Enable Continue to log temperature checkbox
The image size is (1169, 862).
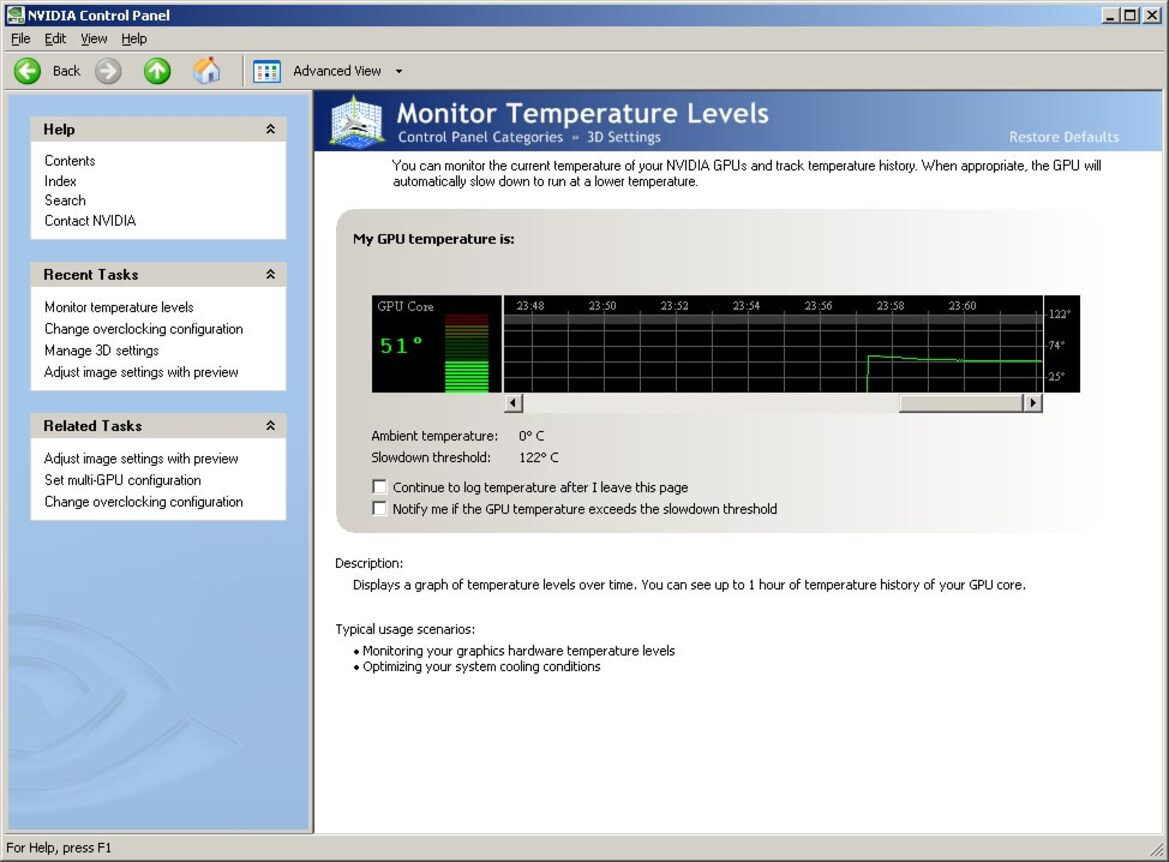[x=379, y=487]
